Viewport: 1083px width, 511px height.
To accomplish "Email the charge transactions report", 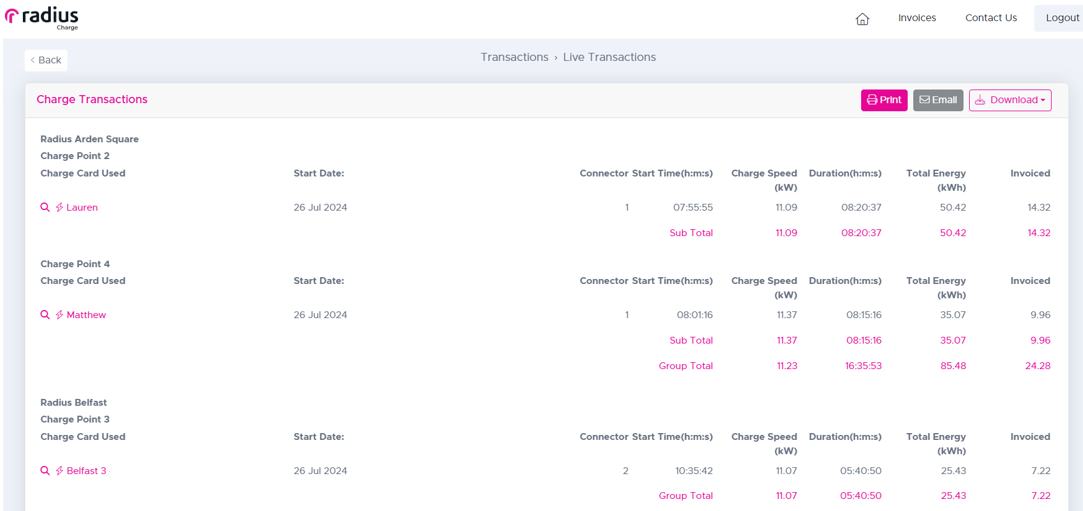I will (x=938, y=100).
